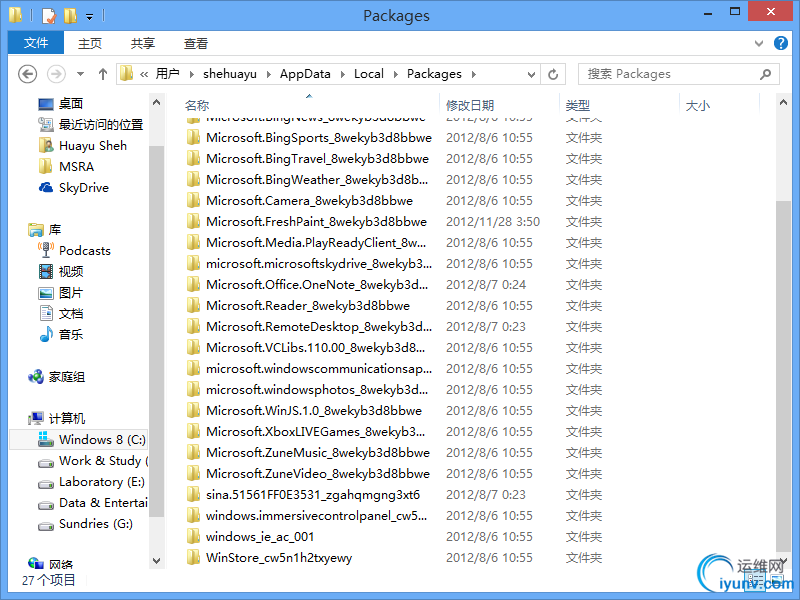This screenshot has height=600, width=800.
Task: Switch to the 查看 ribbon tab
Action: [x=196, y=43]
